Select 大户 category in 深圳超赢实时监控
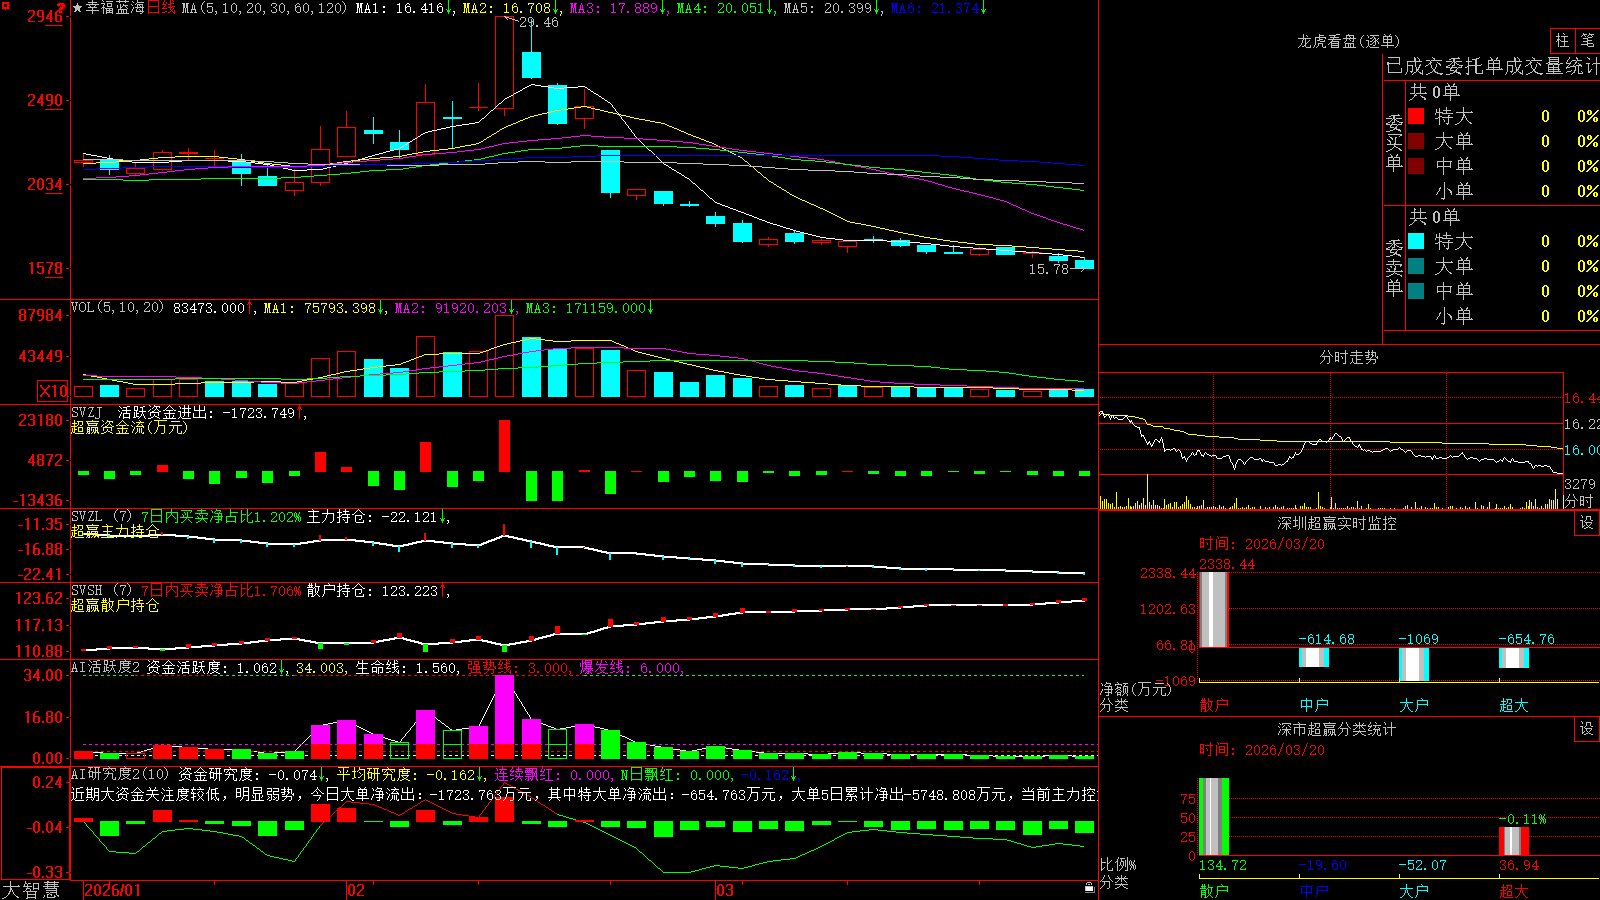Viewport: 1600px width, 900px height. click(x=1414, y=705)
